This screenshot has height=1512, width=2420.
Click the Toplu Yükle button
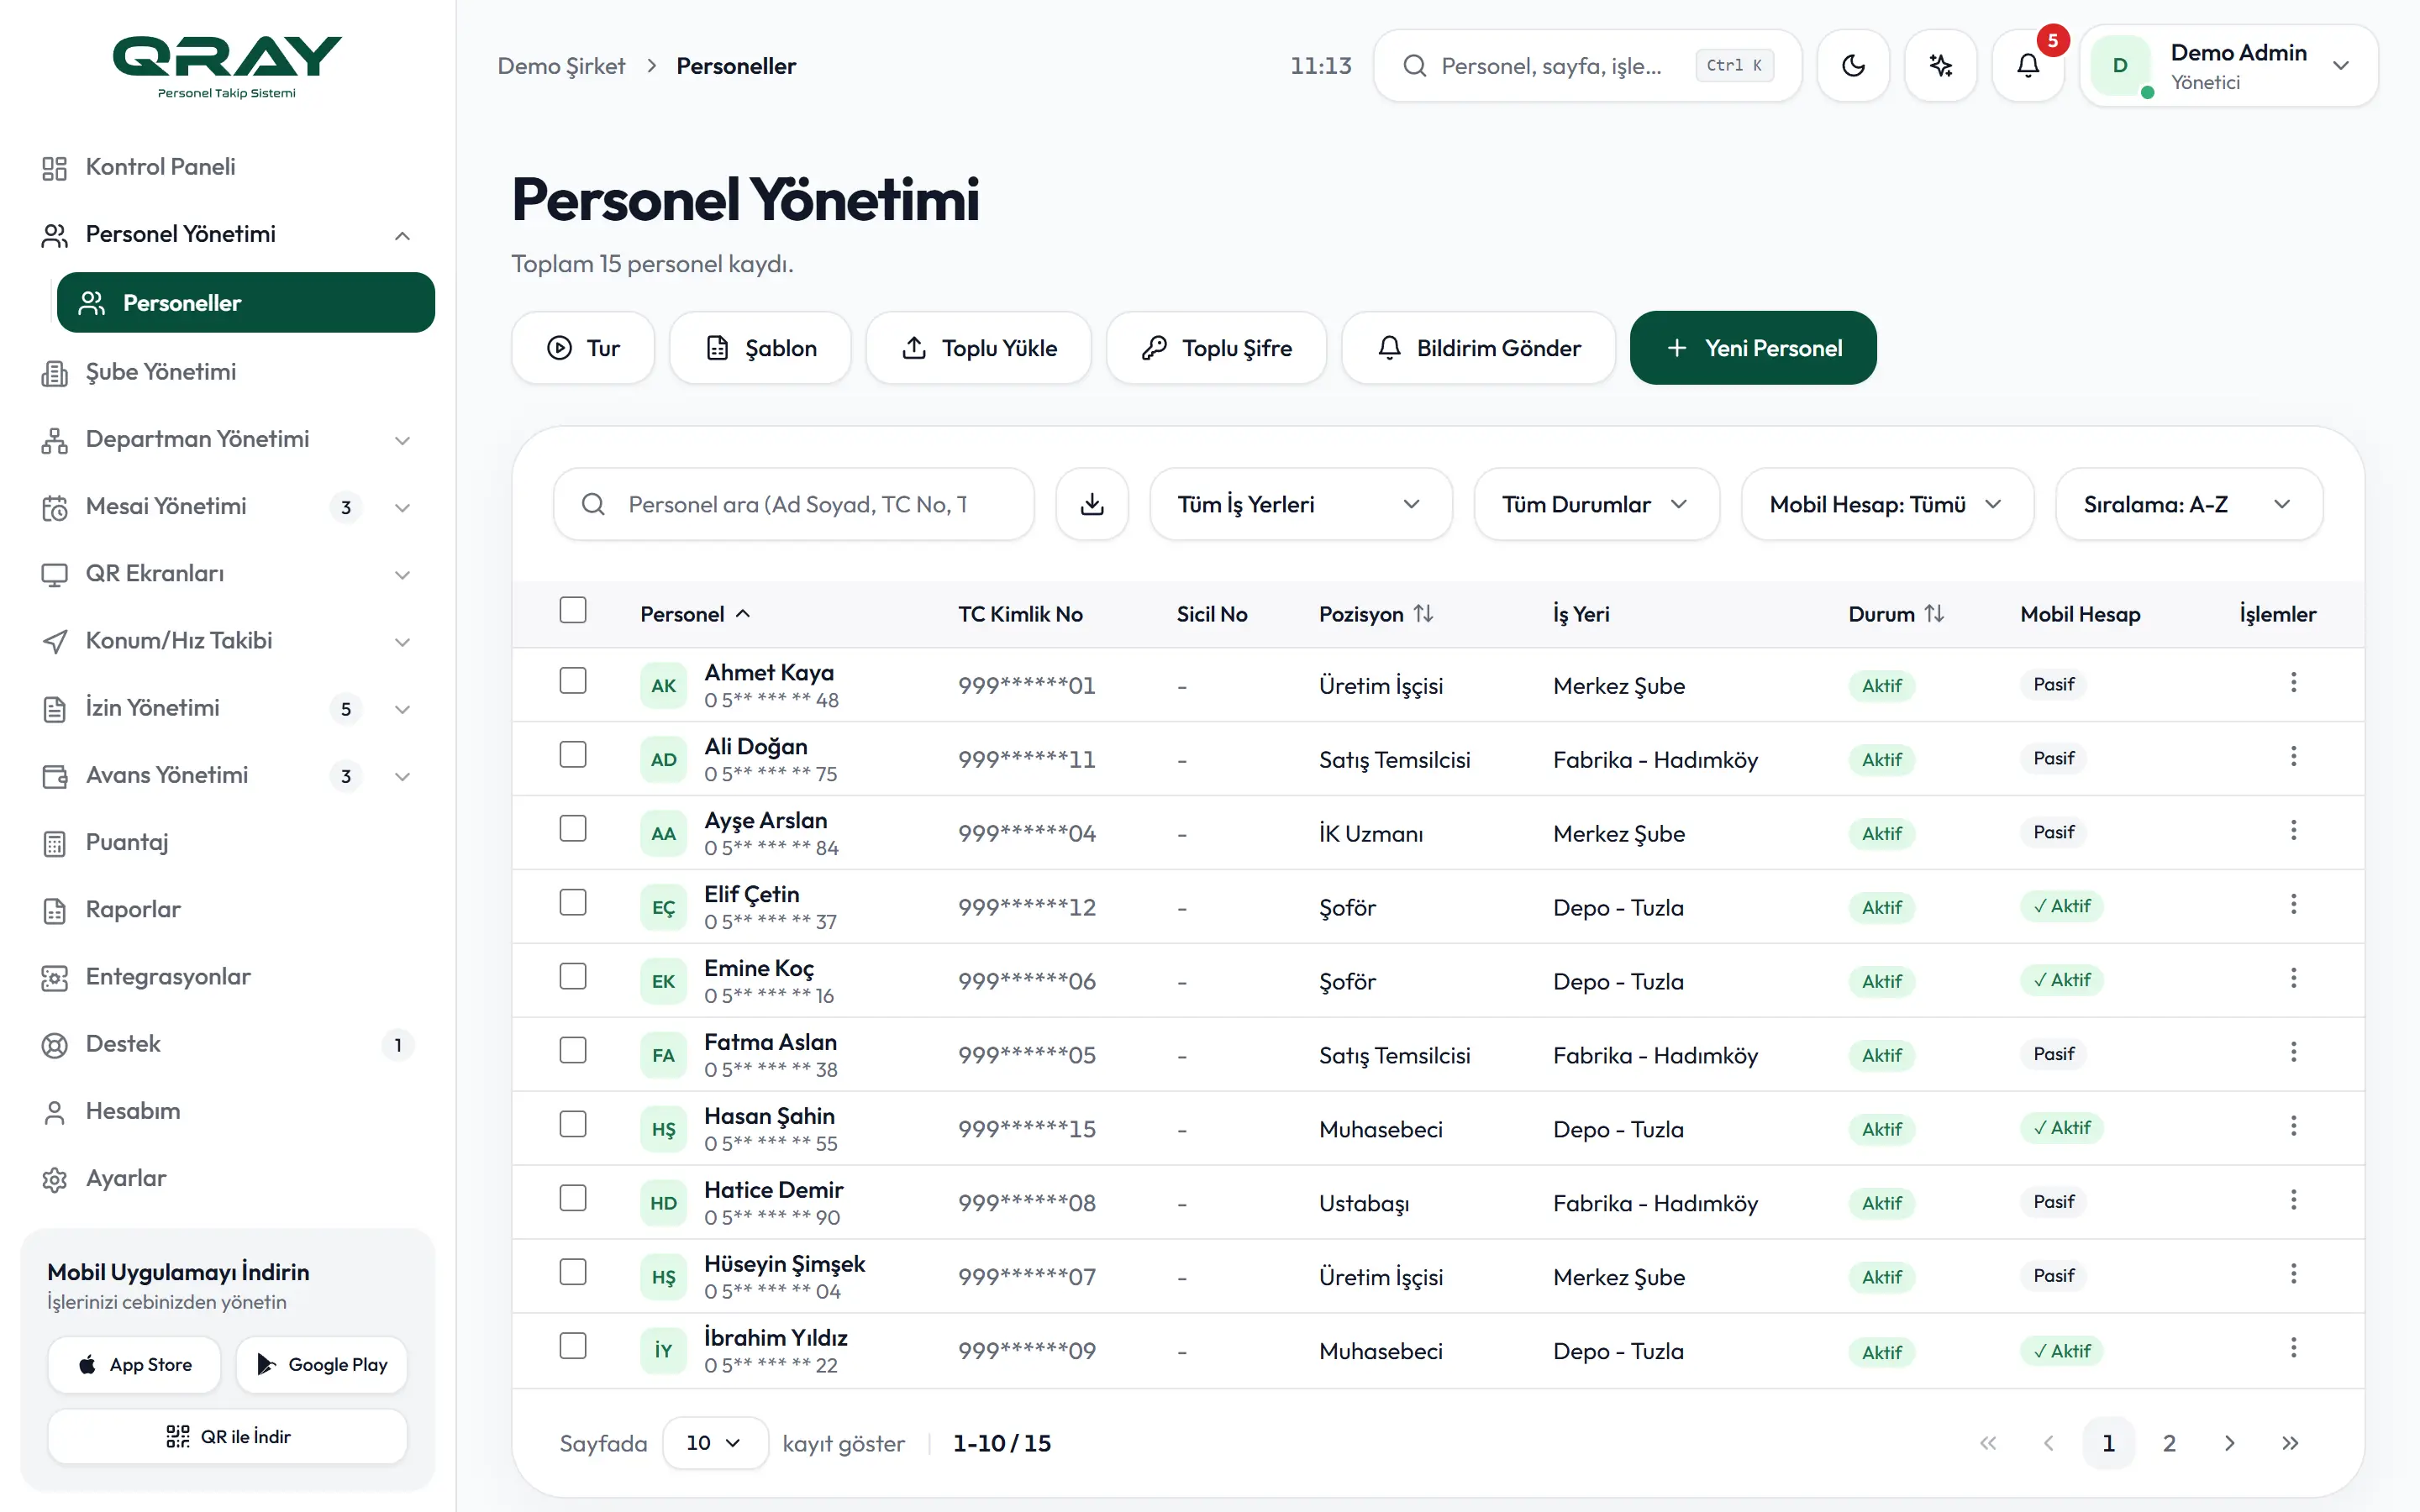coord(978,348)
